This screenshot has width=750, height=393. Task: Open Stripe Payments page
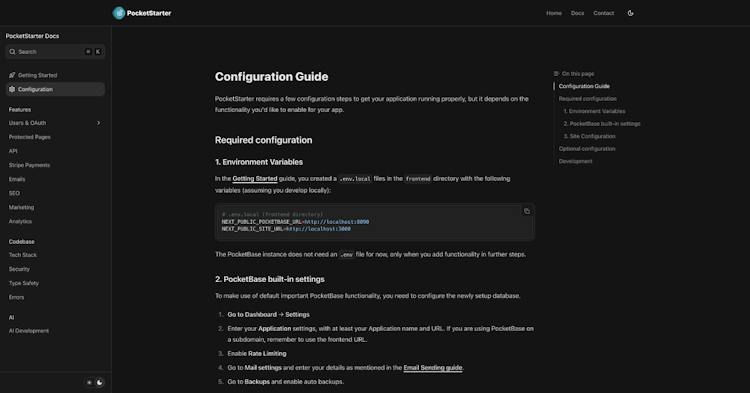coord(29,165)
